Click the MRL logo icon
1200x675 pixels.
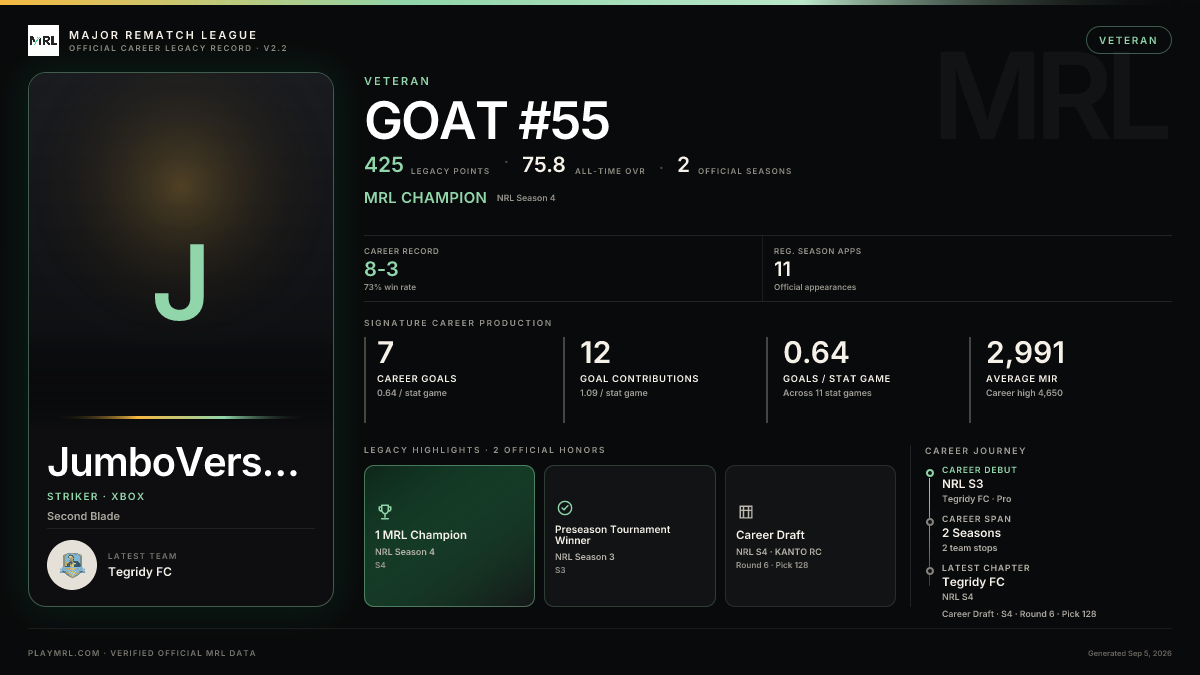(x=43, y=41)
